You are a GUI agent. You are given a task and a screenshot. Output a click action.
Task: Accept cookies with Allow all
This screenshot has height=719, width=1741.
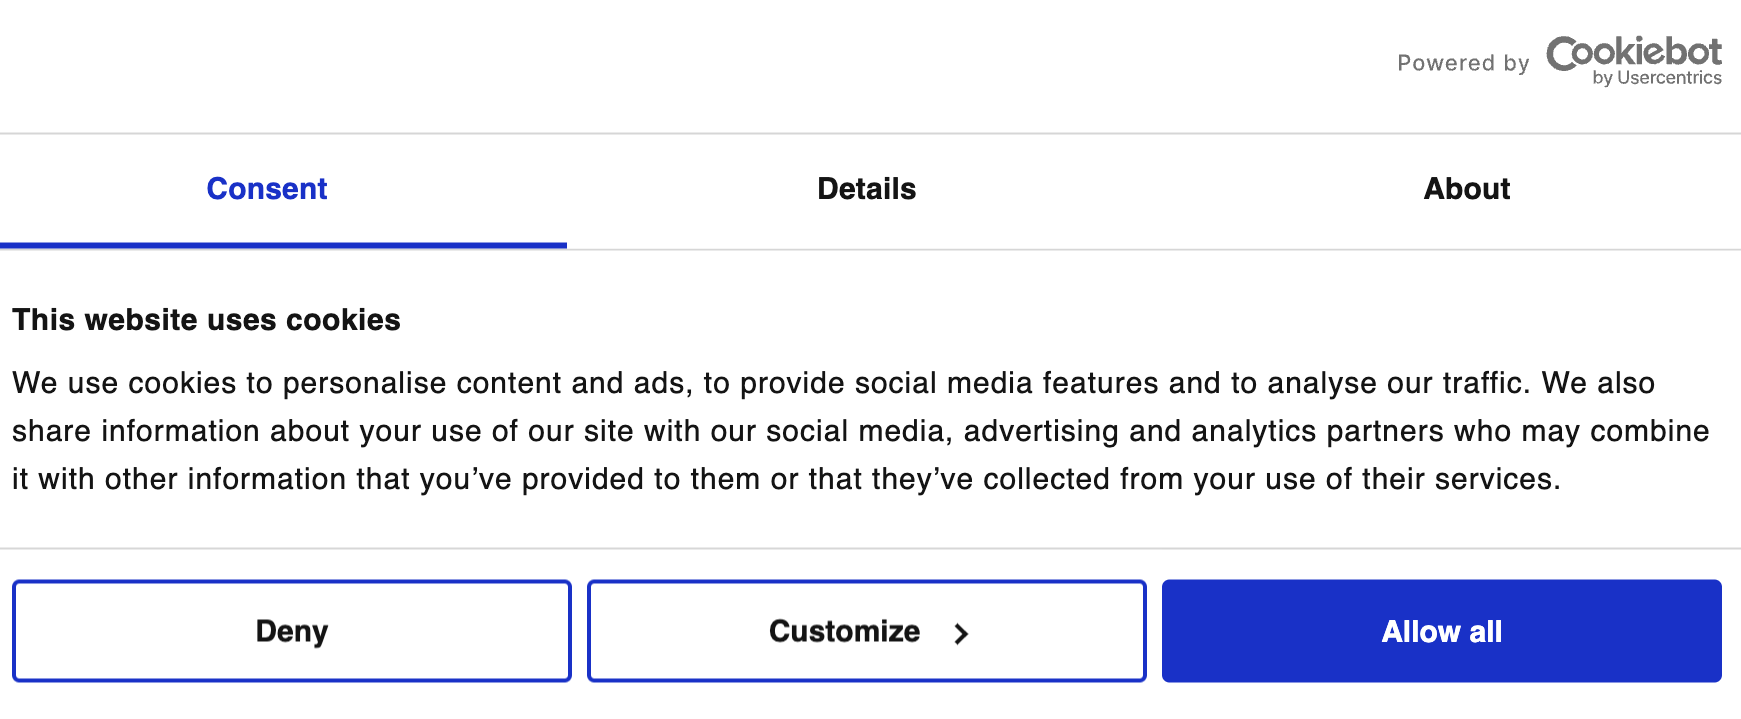[1441, 631]
